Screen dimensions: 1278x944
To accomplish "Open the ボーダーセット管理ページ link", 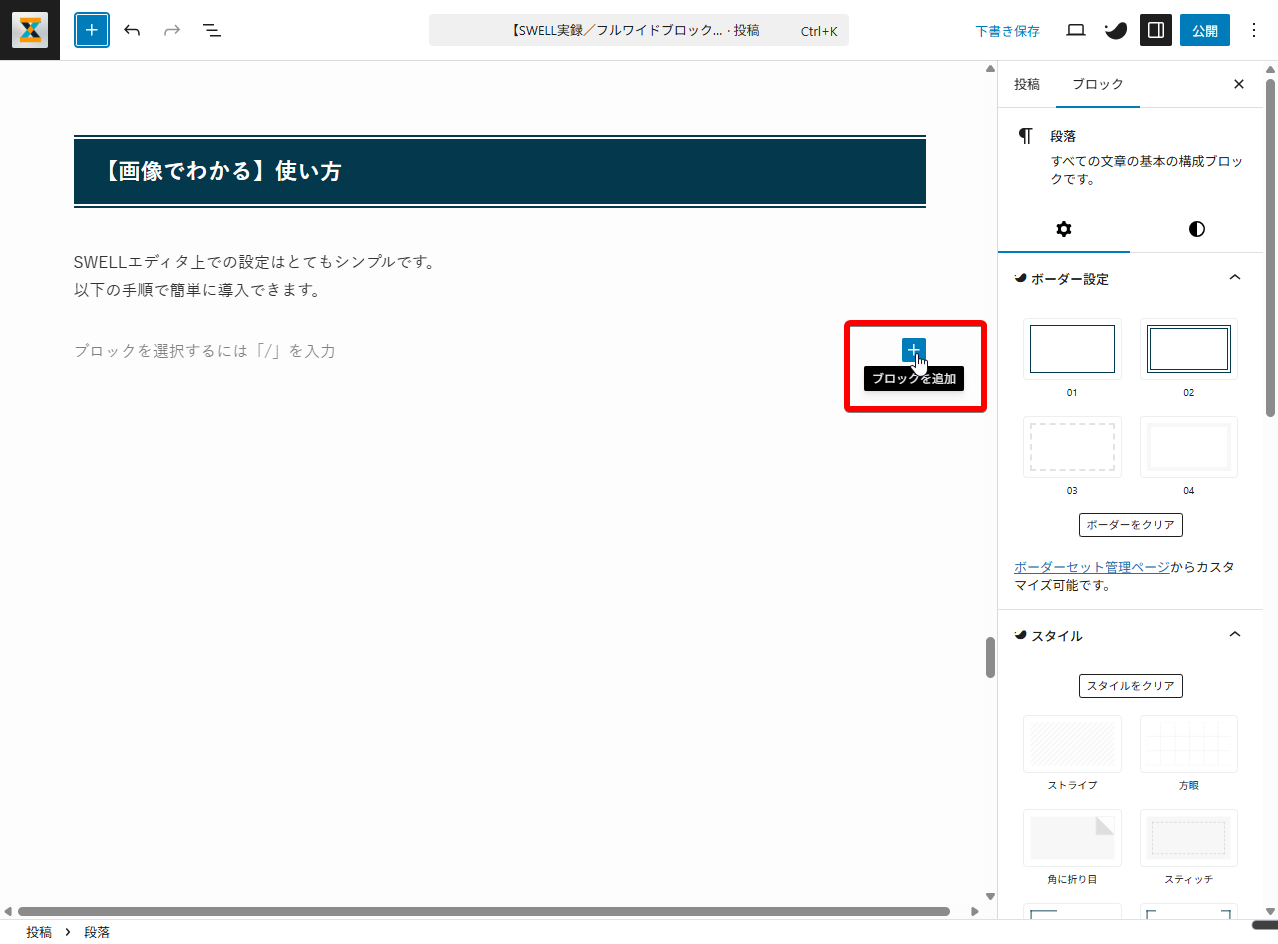I will (x=1091, y=567).
